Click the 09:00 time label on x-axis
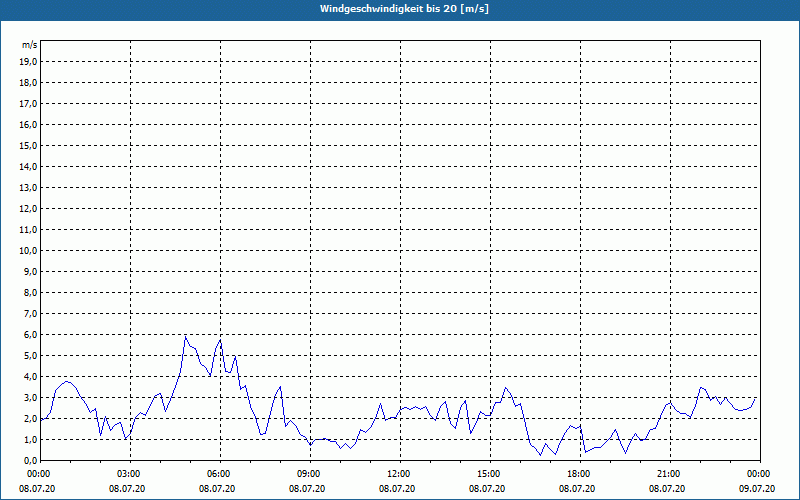This screenshot has width=800, height=500. [x=310, y=474]
